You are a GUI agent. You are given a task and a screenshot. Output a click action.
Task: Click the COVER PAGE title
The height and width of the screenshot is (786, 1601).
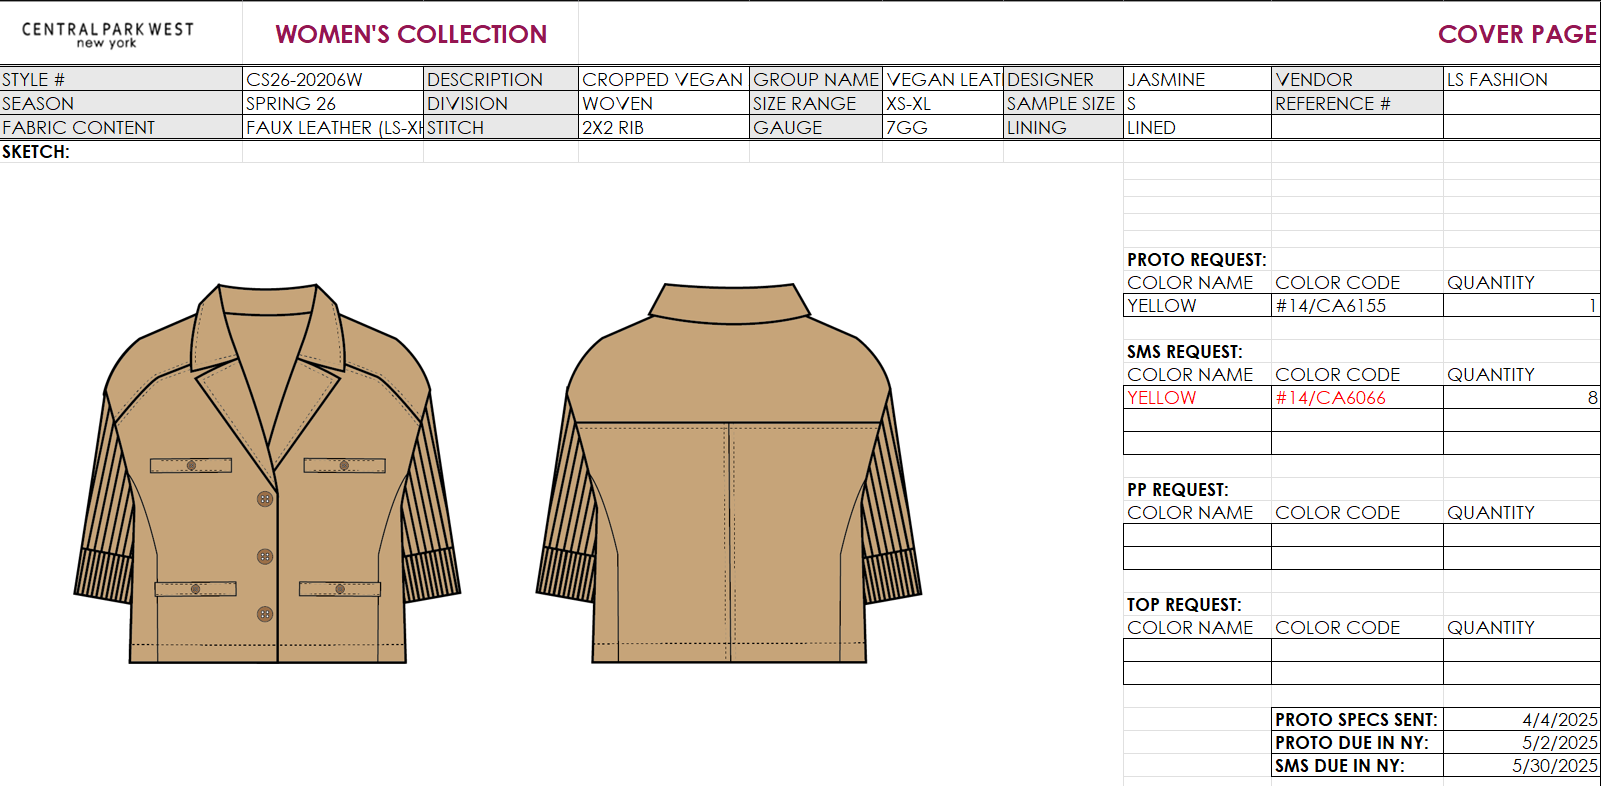pos(1517,34)
